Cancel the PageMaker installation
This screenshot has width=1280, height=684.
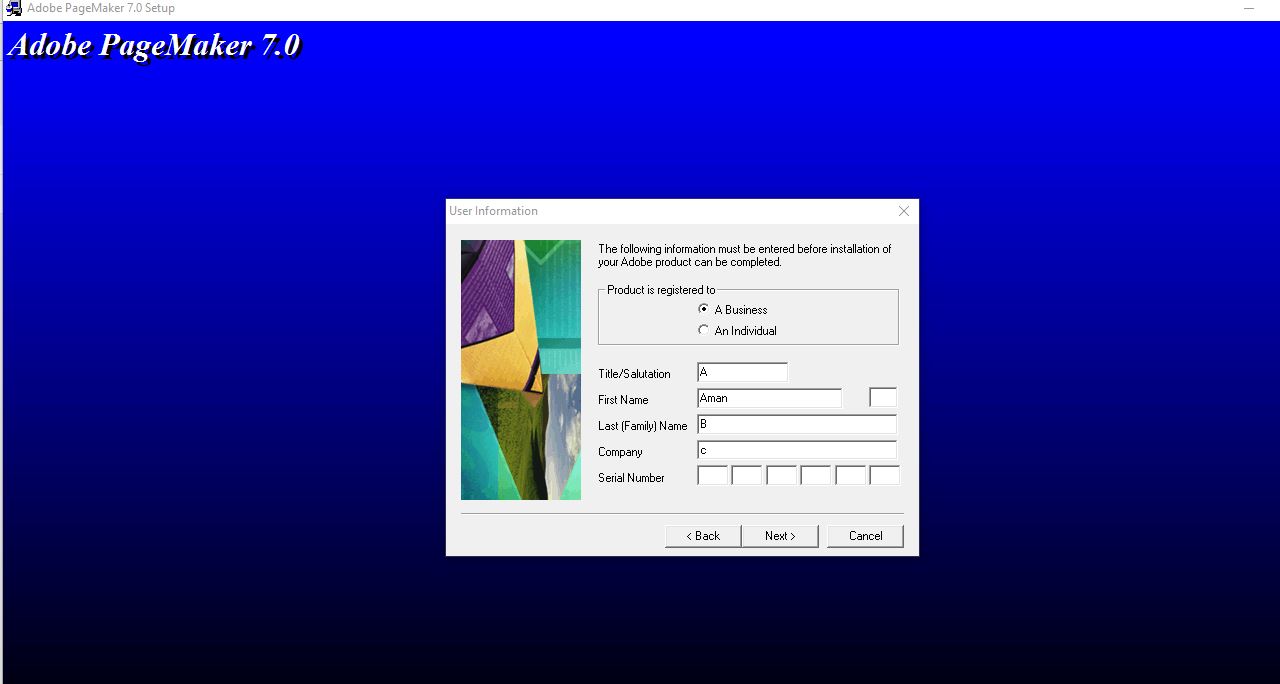point(864,535)
